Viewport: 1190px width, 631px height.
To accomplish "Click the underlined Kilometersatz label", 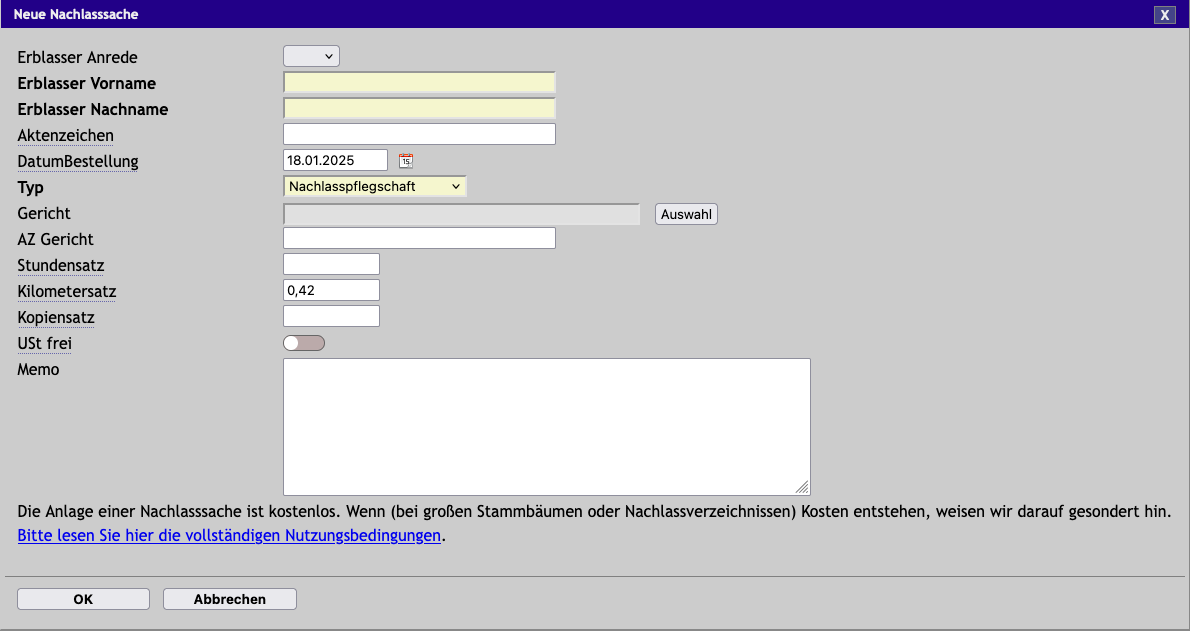I will pos(66,291).
